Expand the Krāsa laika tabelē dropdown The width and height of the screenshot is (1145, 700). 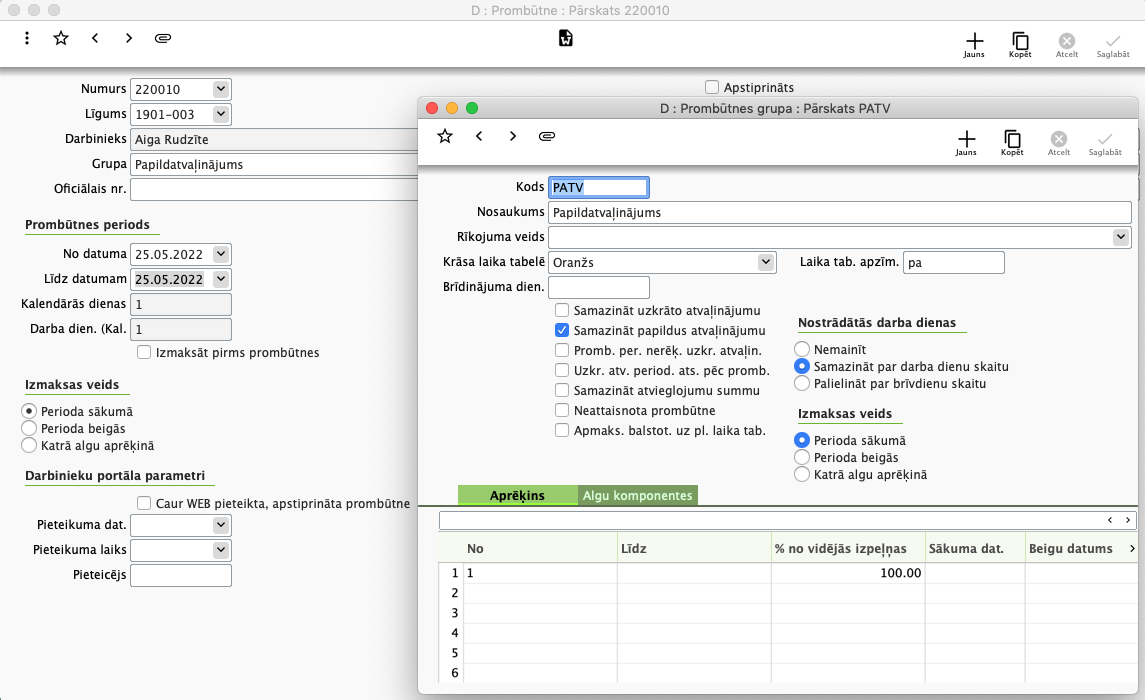[765, 261]
